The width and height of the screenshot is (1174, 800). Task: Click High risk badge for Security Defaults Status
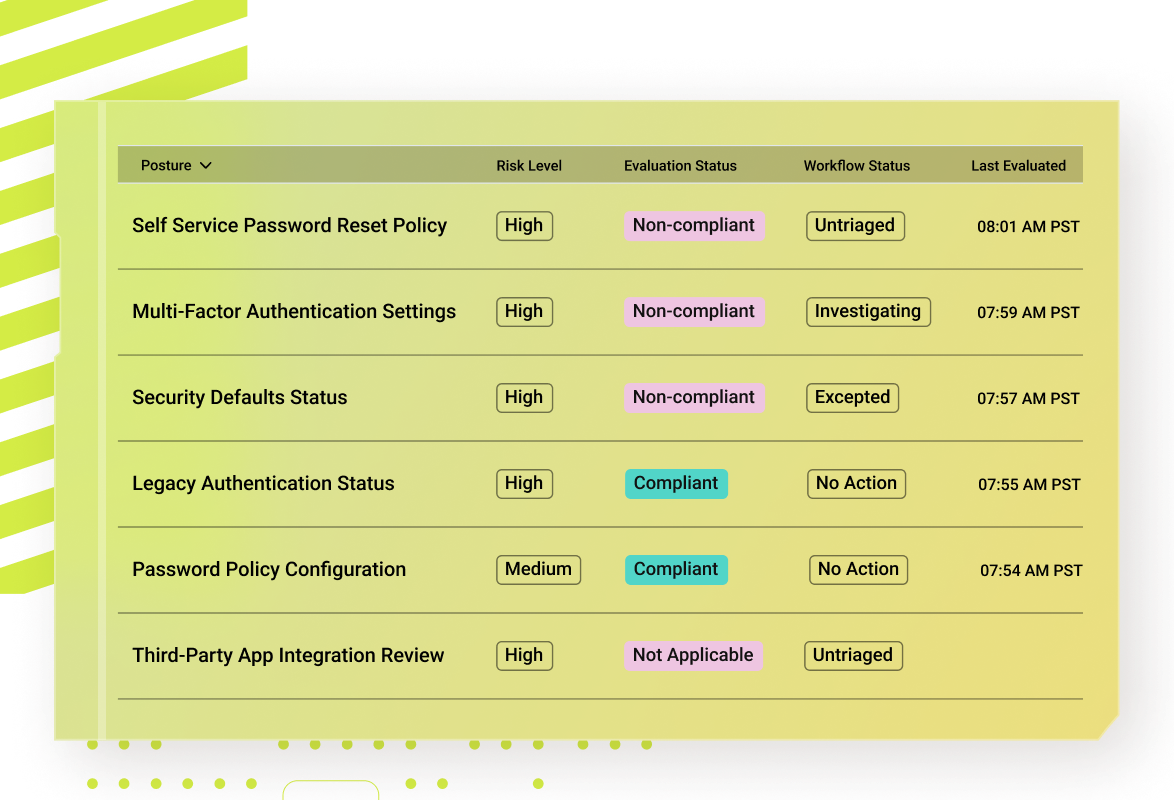(x=524, y=398)
